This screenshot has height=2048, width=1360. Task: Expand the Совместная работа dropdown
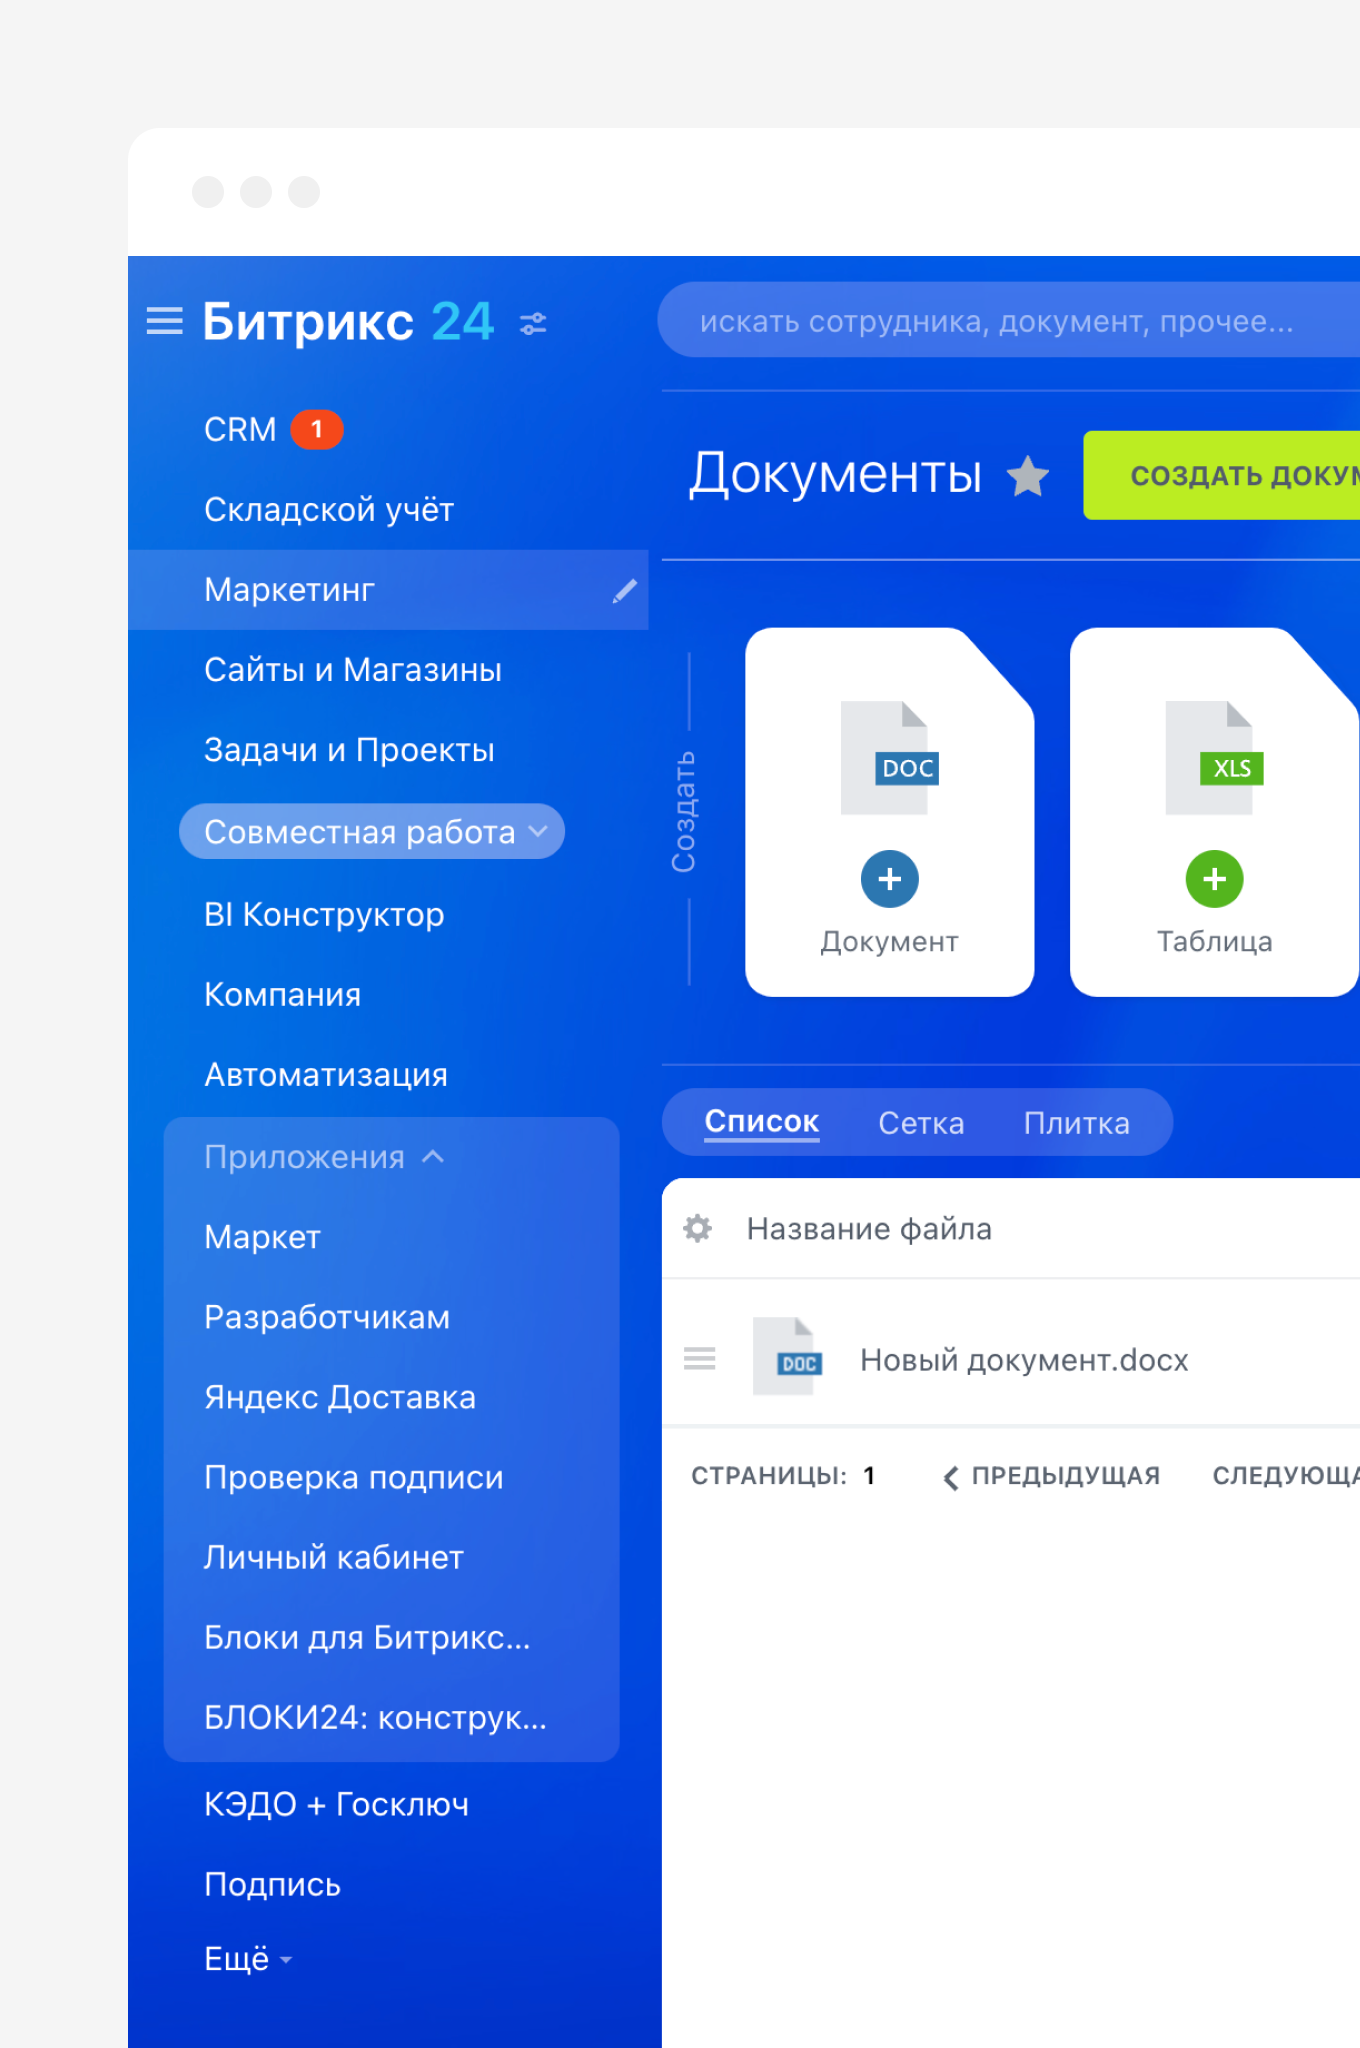tap(372, 832)
